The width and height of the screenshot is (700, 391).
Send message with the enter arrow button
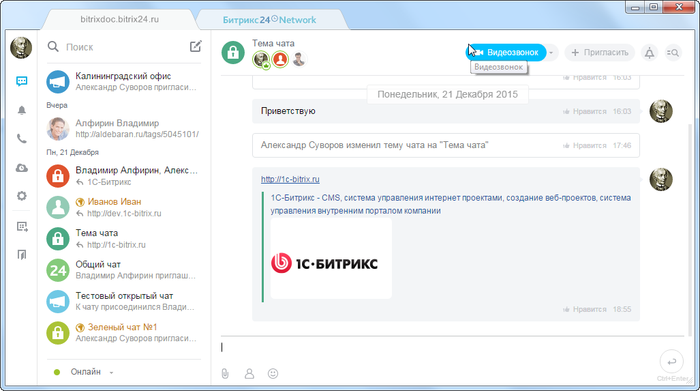coord(671,362)
